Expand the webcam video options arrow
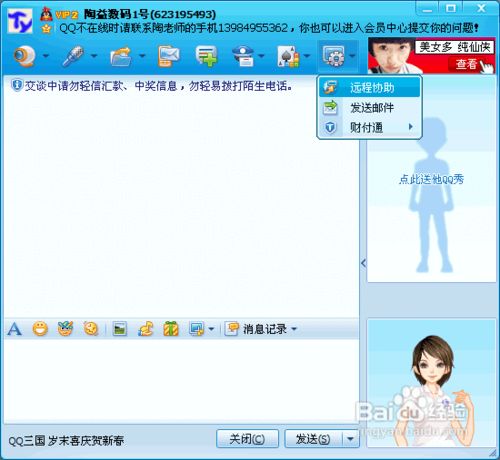The width and height of the screenshot is (500, 460). (46, 56)
